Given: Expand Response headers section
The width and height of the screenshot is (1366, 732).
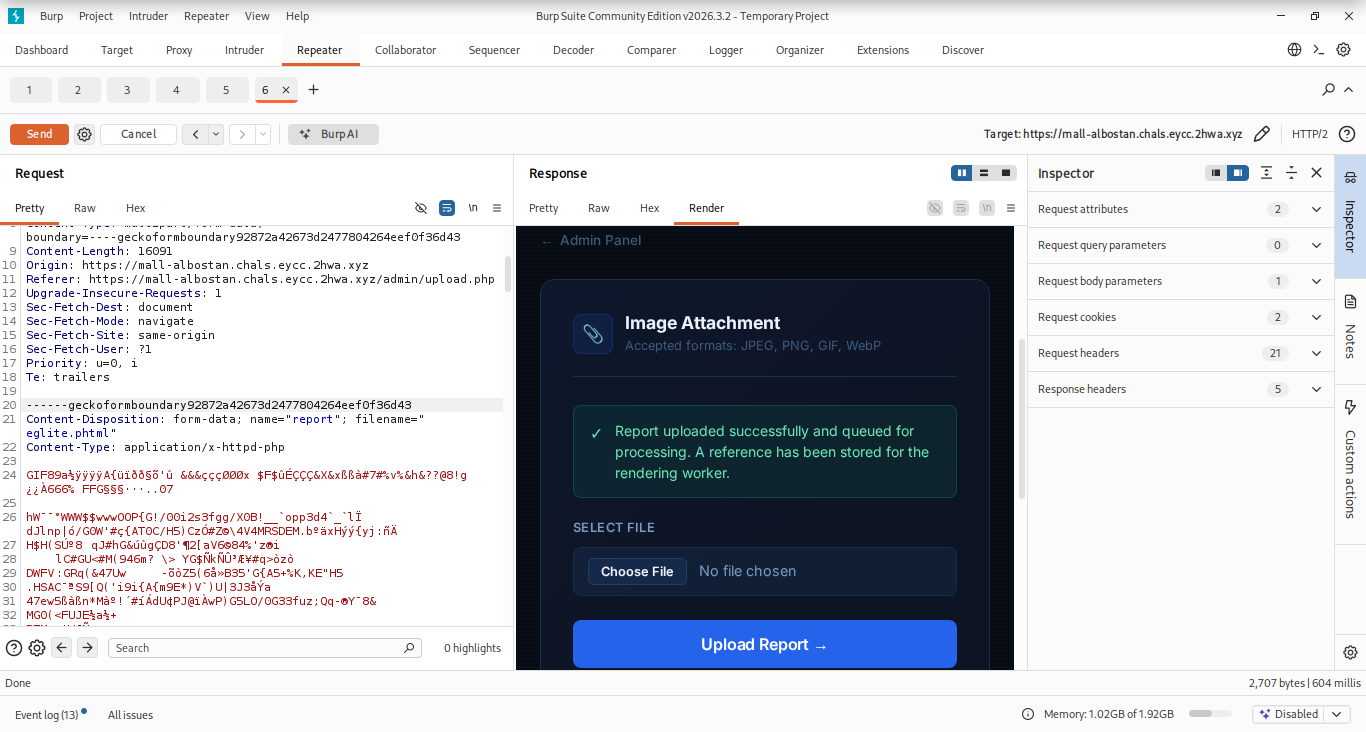Looking at the screenshot, I should tap(1317, 389).
